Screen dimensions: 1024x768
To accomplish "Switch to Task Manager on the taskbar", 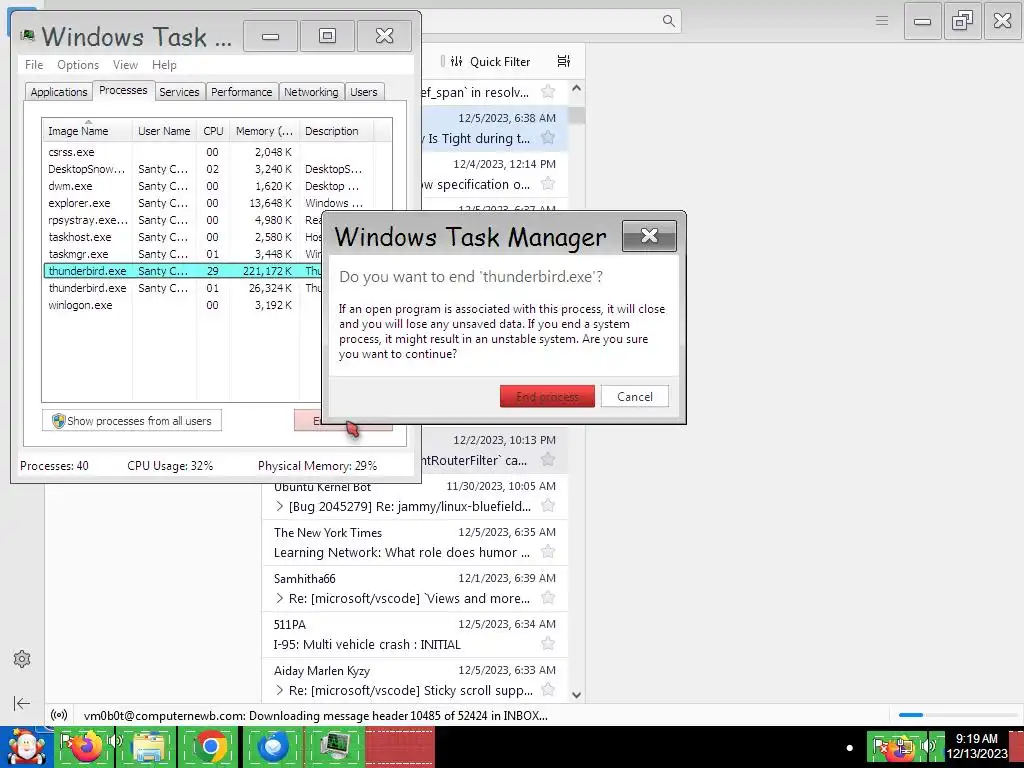I will (x=335, y=747).
